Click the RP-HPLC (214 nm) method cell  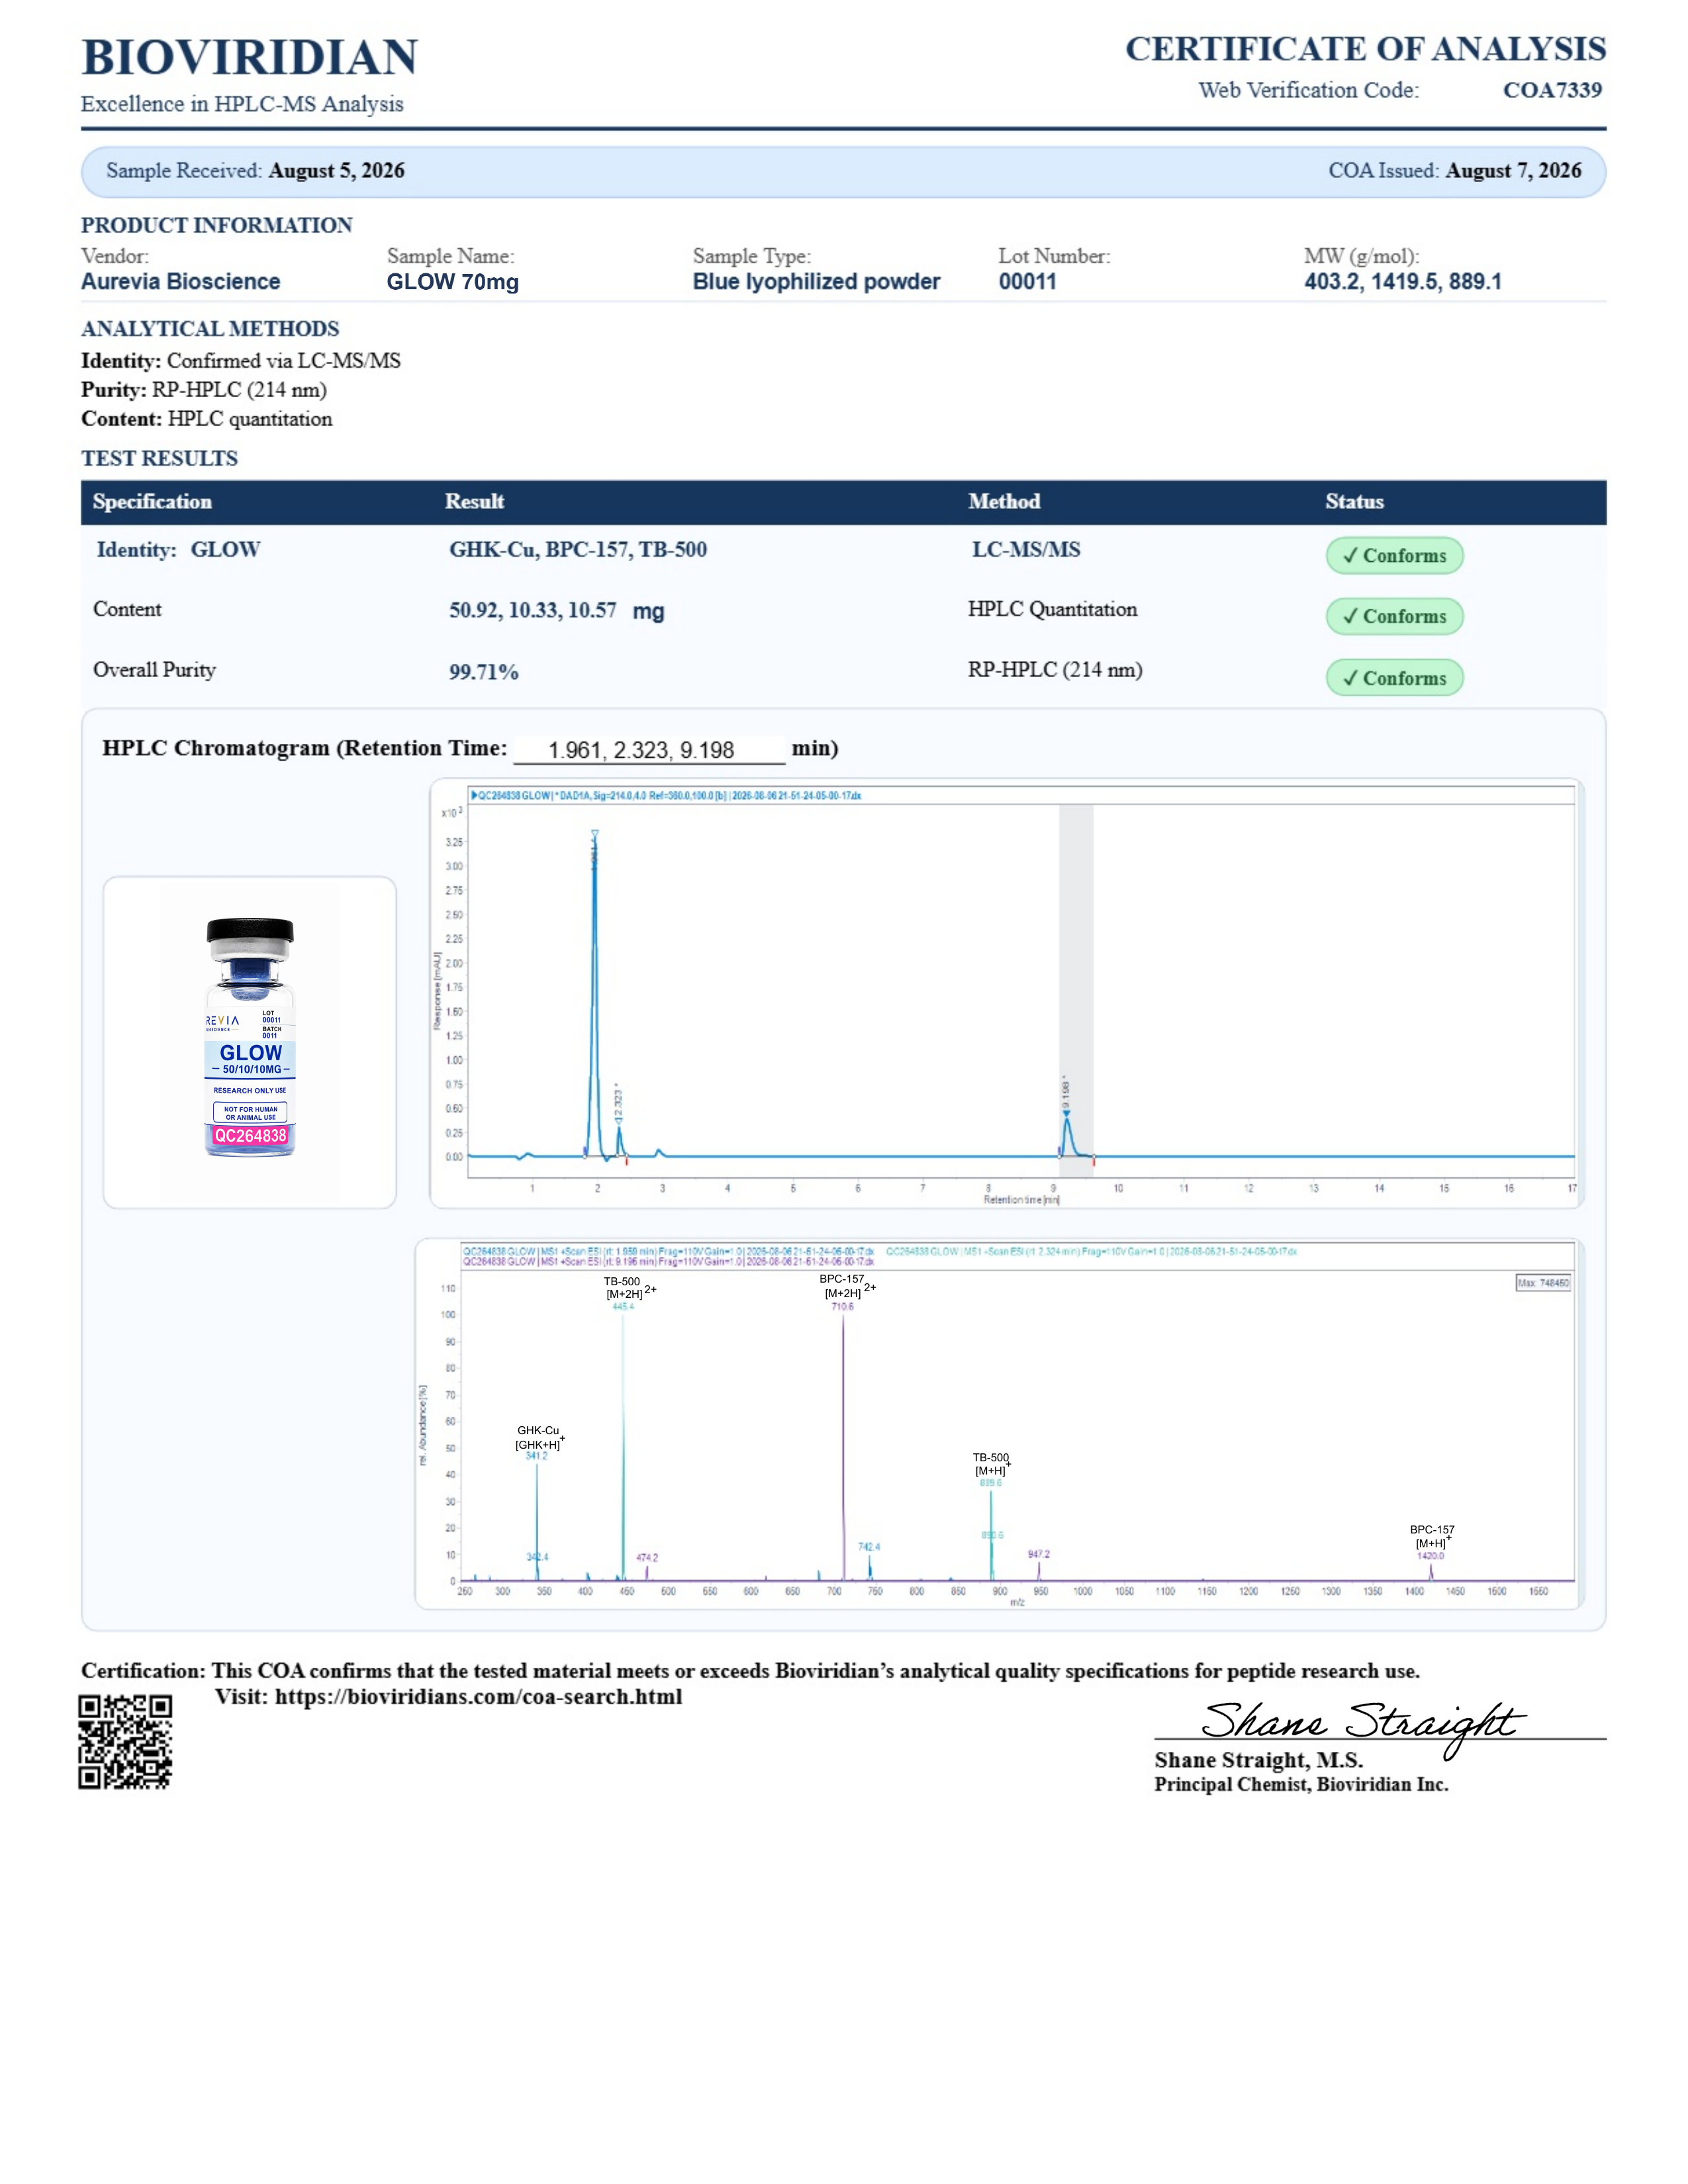pyautogui.click(x=1055, y=670)
